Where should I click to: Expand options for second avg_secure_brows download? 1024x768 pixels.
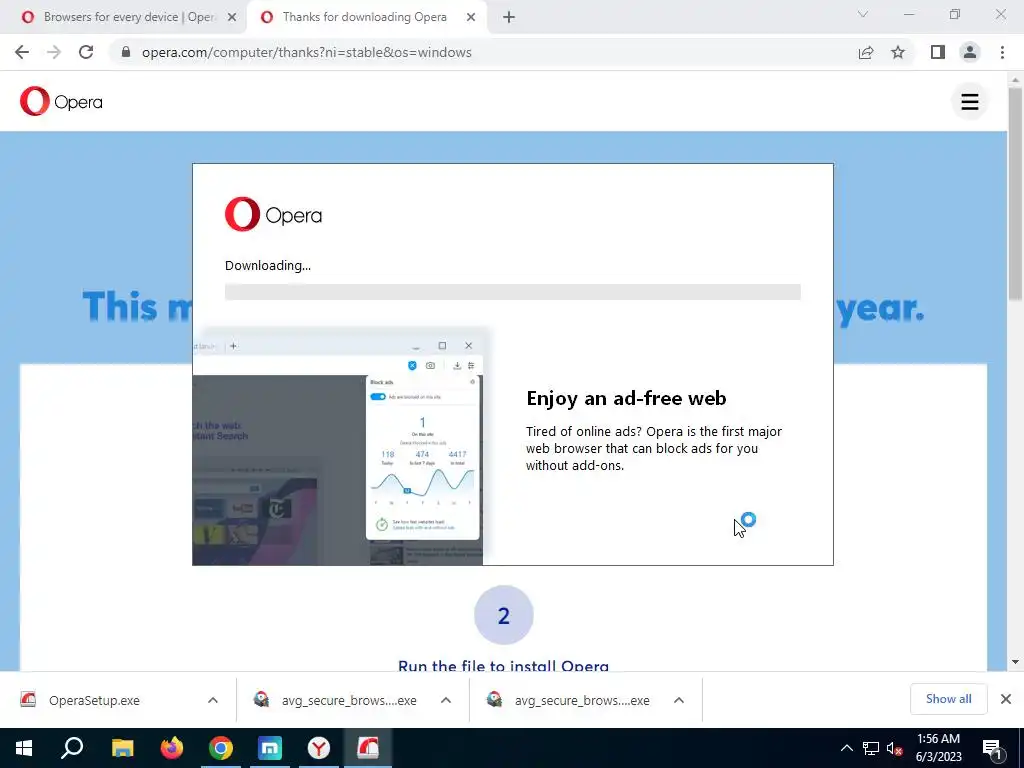click(x=679, y=700)
